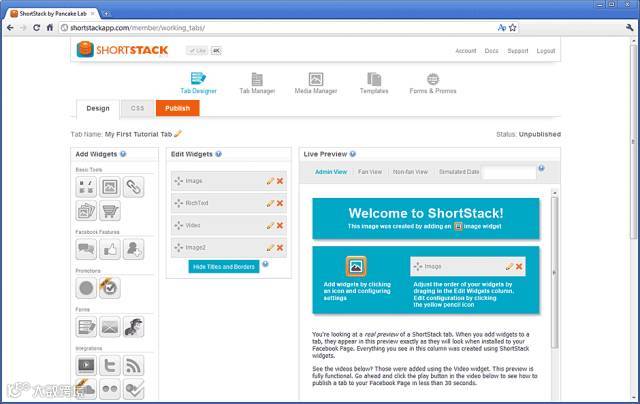The image size is (640, 404).
Task: Add the Flickr two-dots widget
Action: click(110, 389)
